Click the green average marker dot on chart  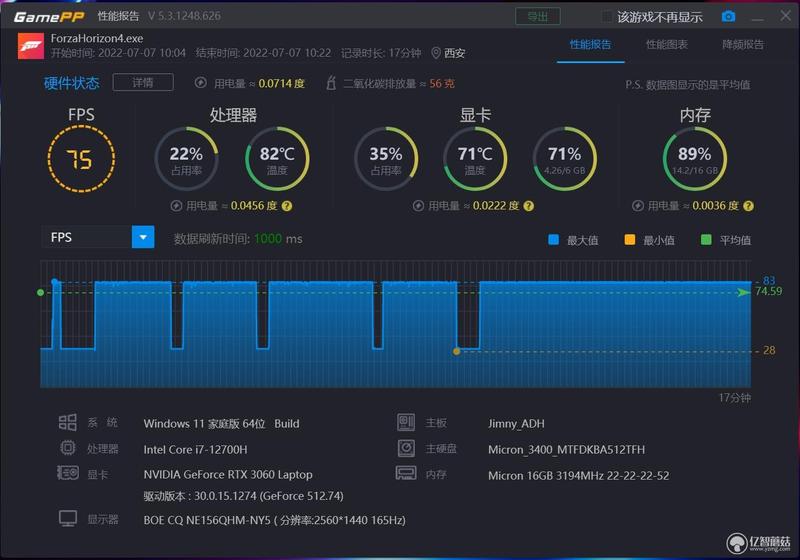coord(40,292)
